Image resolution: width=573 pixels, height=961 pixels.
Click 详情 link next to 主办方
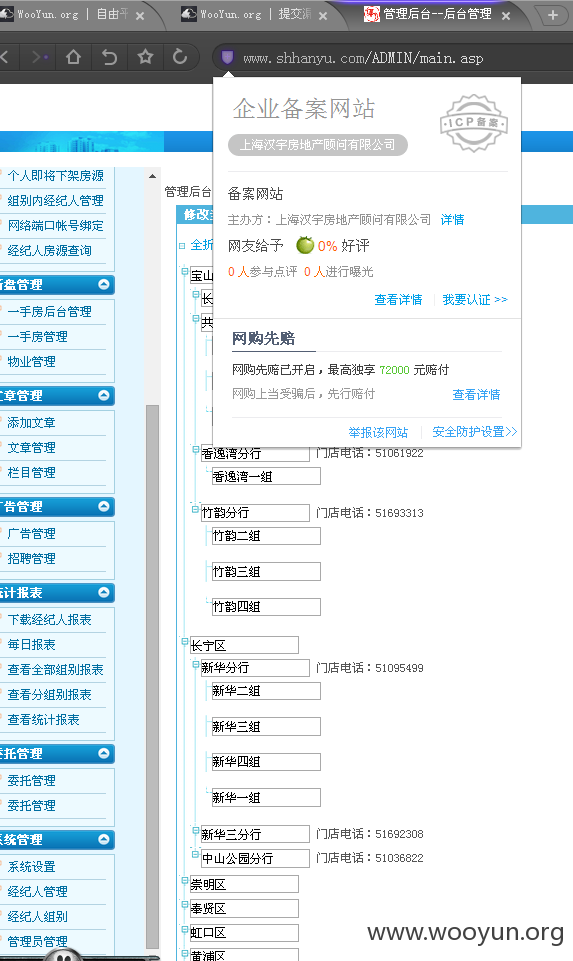point(452,219)
